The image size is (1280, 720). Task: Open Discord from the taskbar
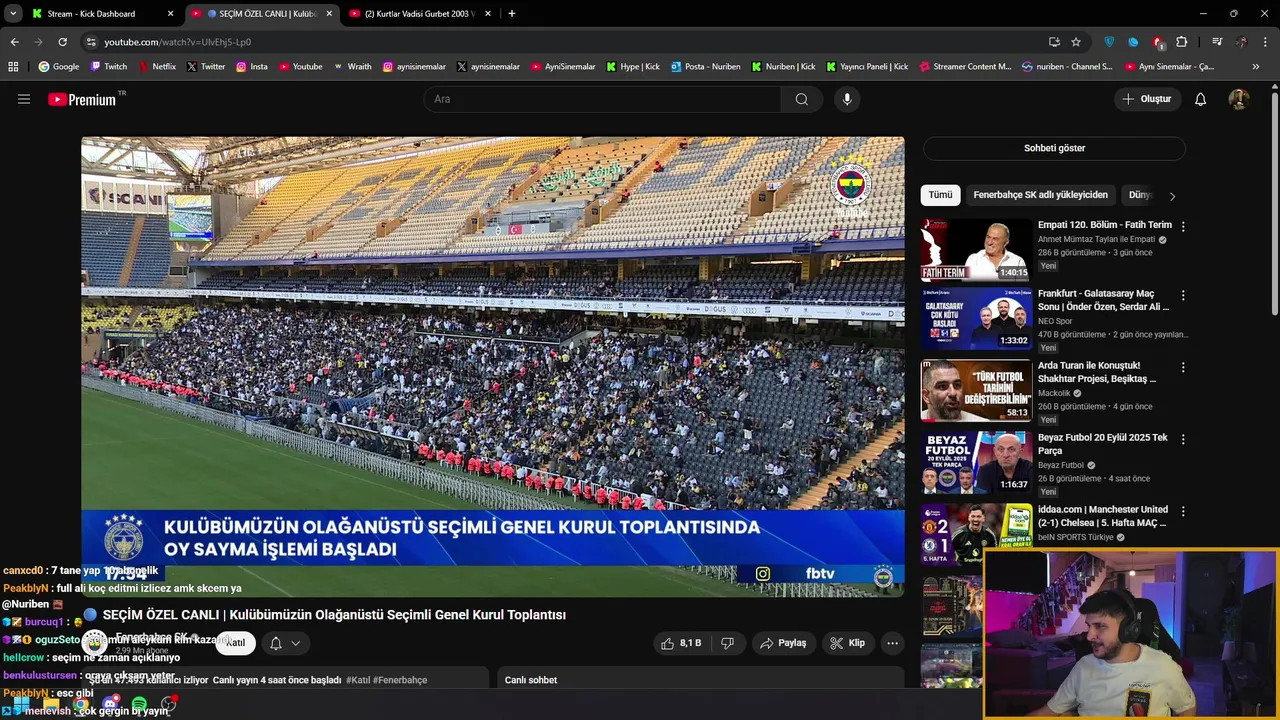pos(110,705)
